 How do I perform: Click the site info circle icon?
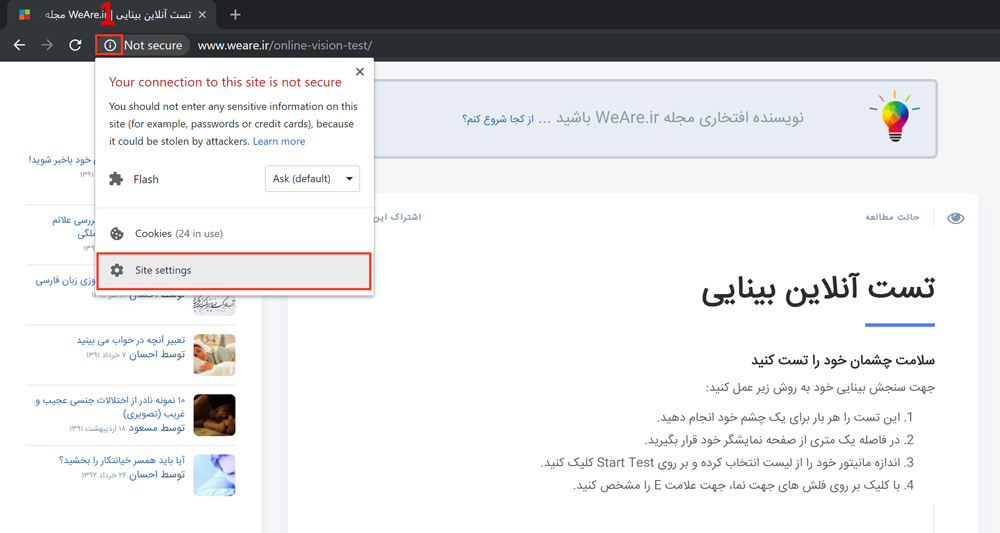(x=110, y=45)
